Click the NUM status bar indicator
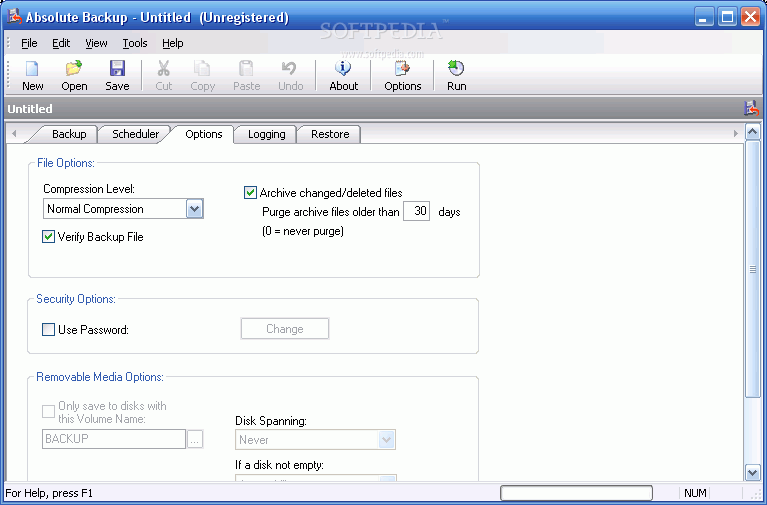Screen dimensions: 767x505 coord(695,493)
